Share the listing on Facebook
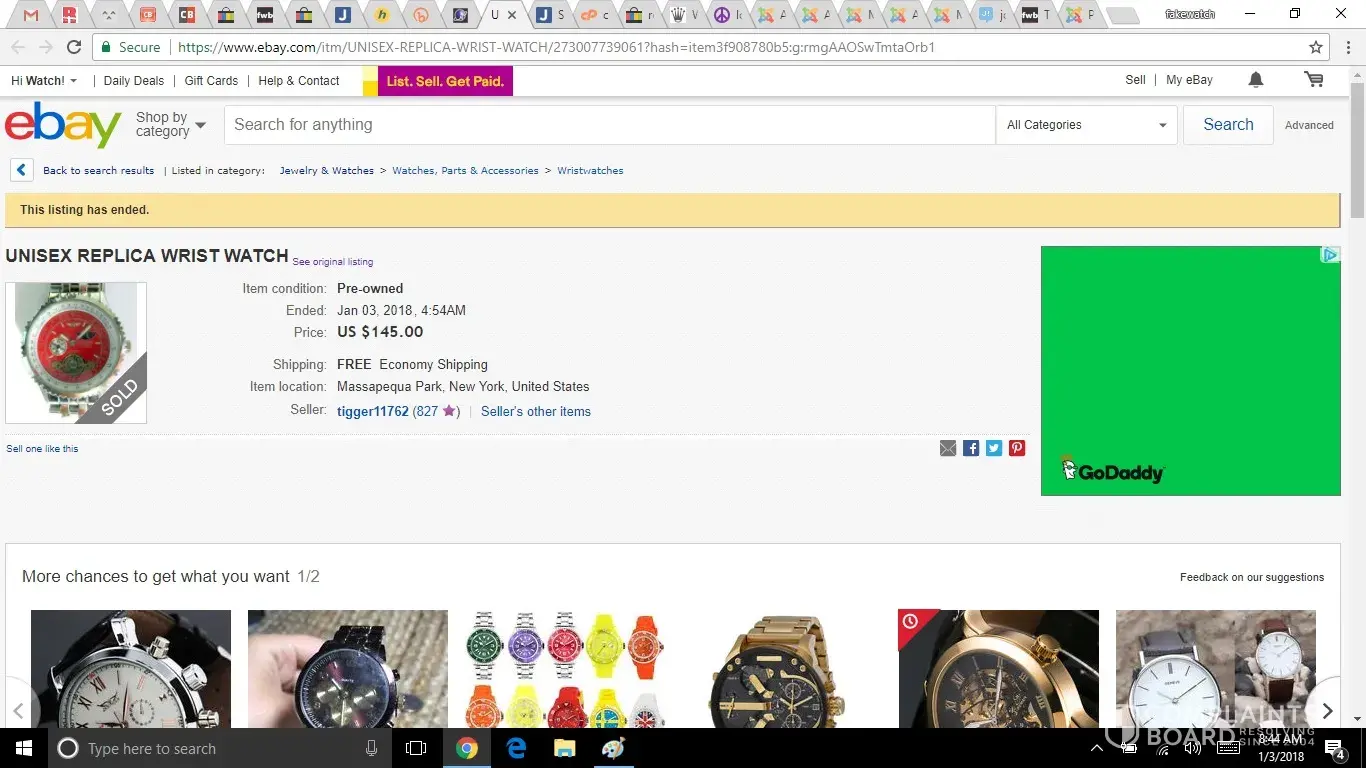This screenshot has width=1366, height=768. [x=971, y=448]
